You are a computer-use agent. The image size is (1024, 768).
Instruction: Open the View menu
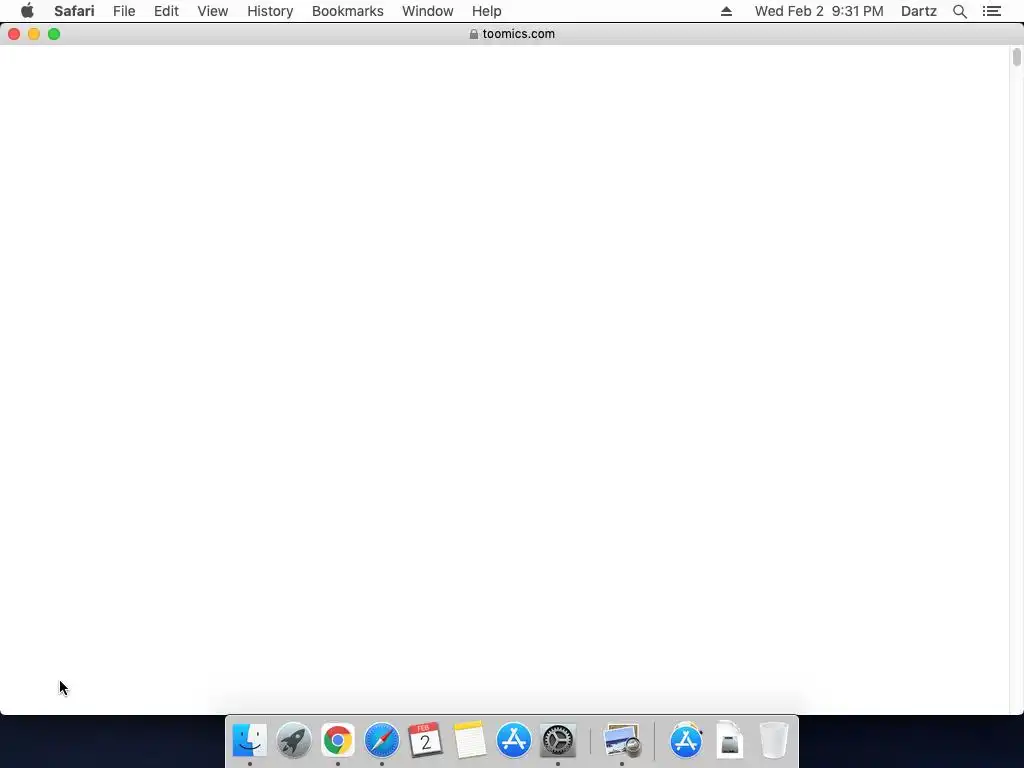[212, 11]
